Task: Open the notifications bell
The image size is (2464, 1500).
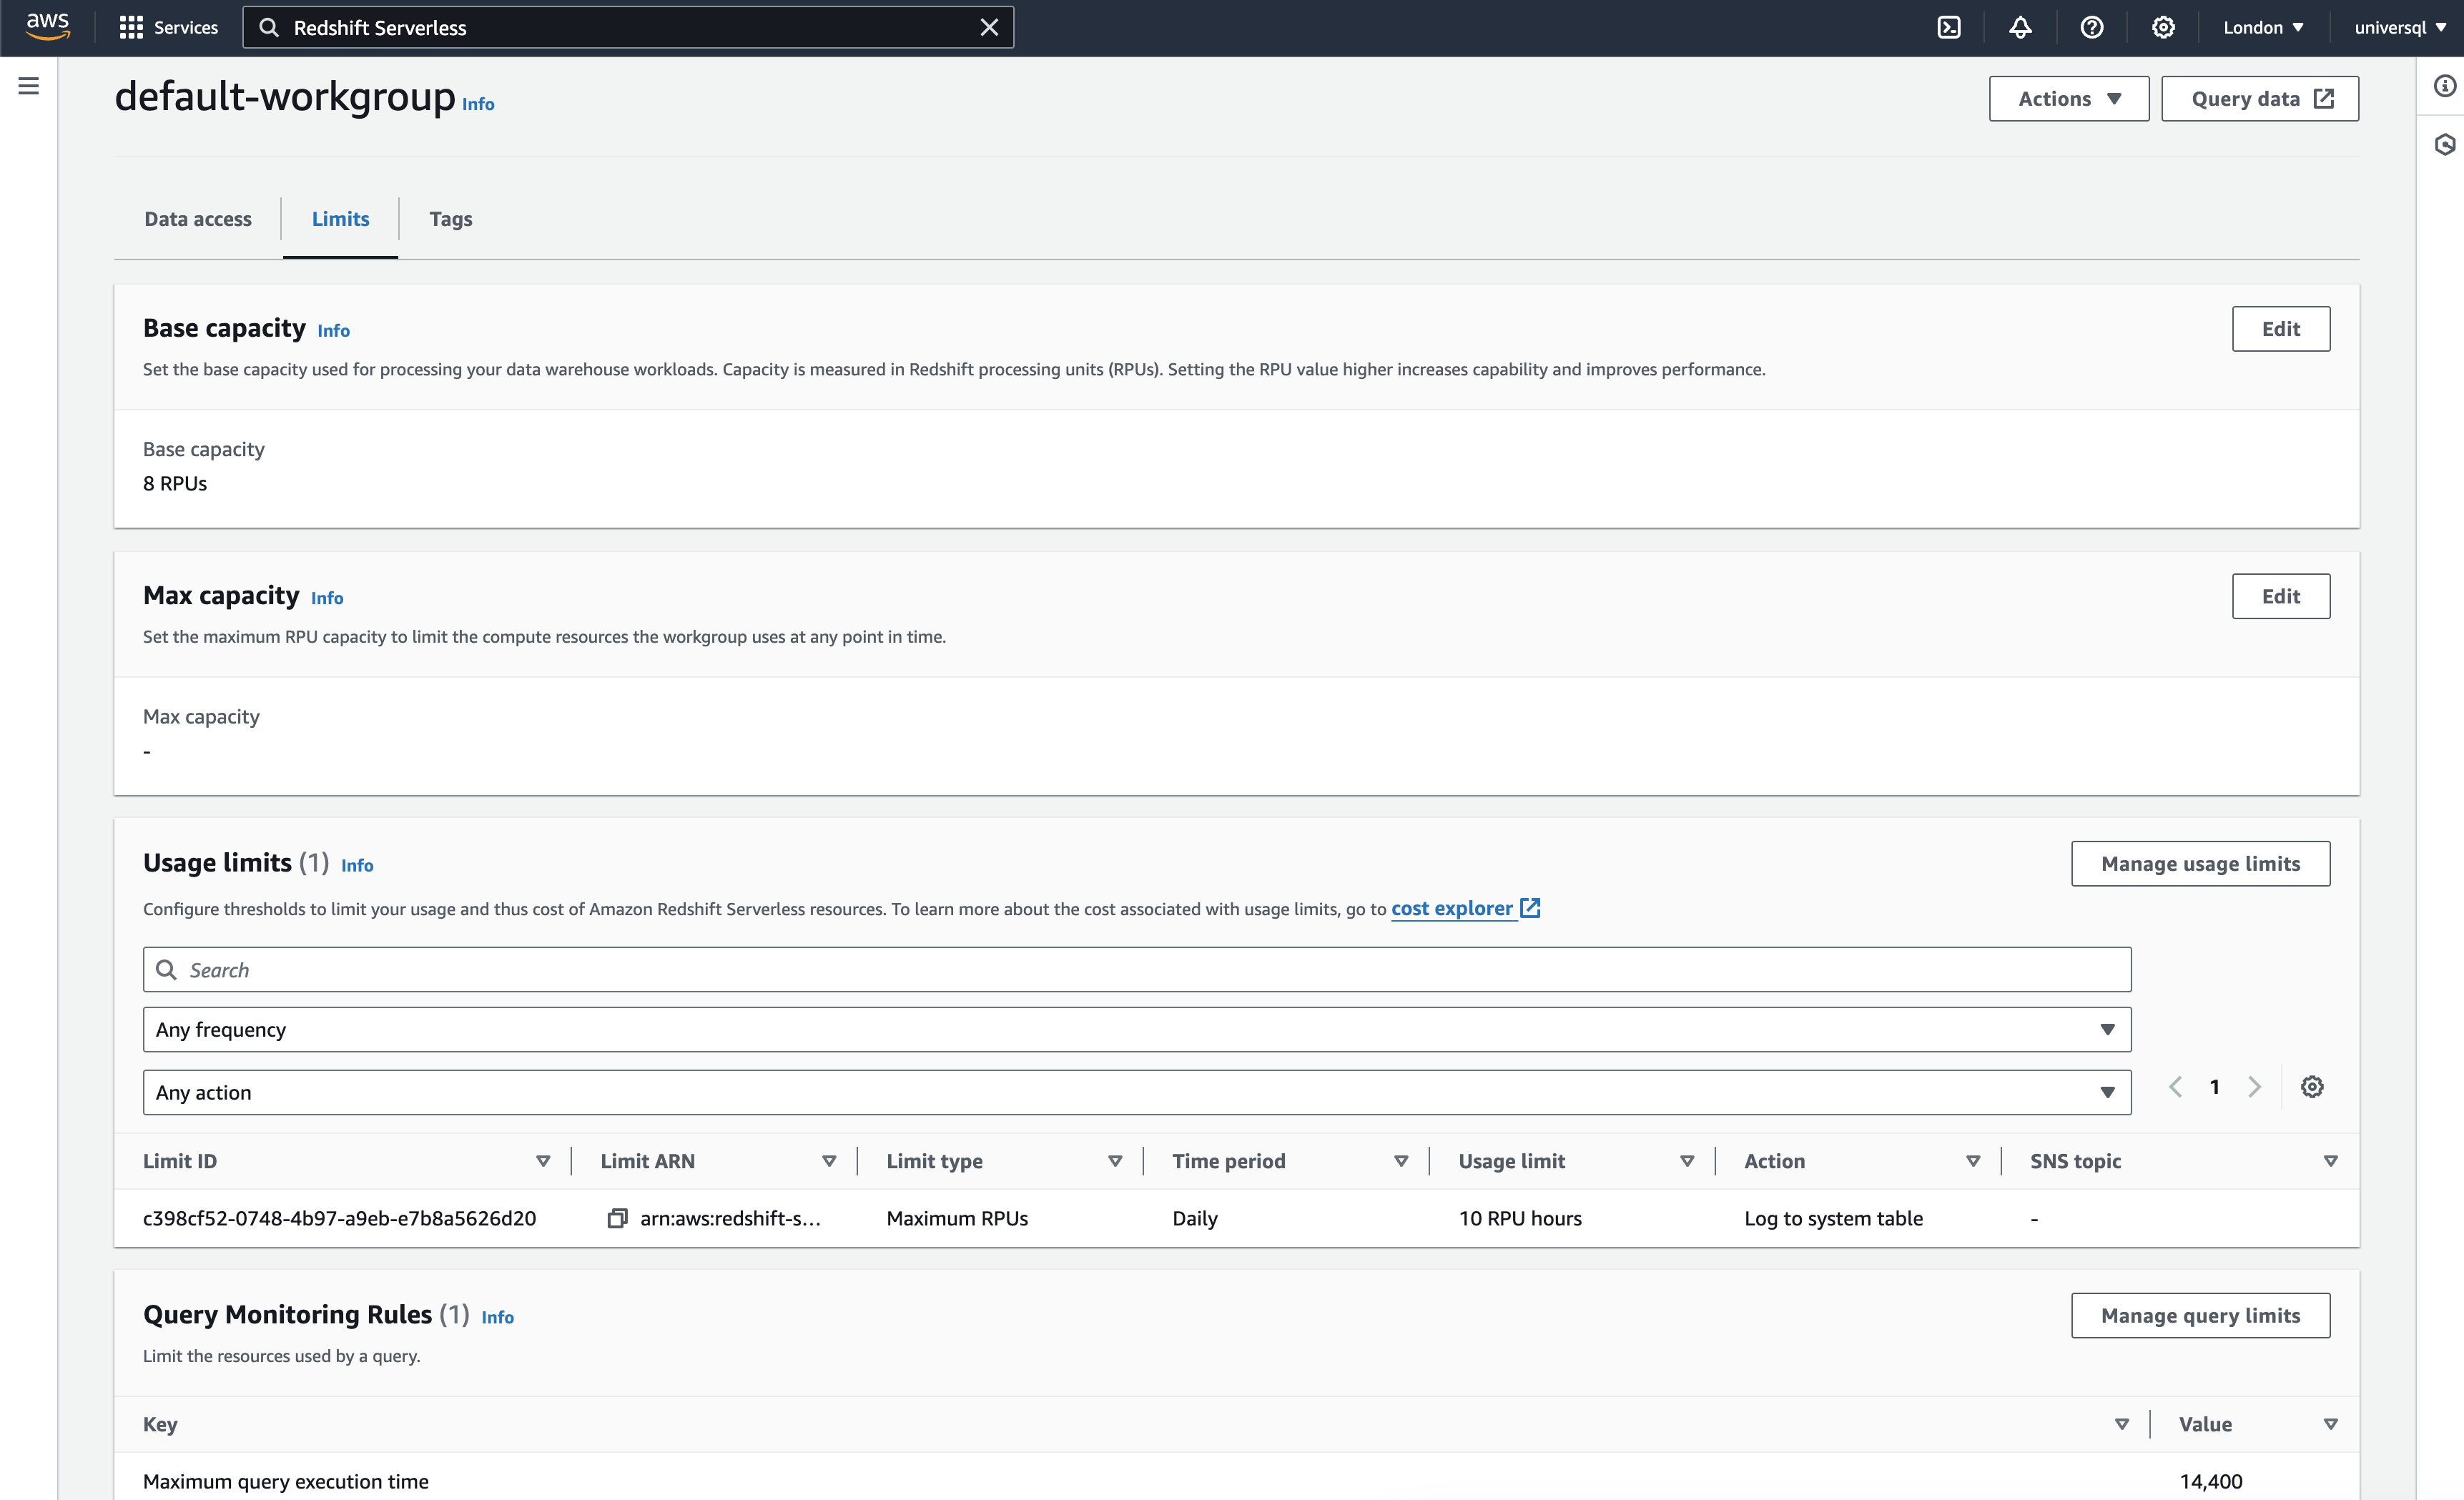Action: tap(2020, 27)
